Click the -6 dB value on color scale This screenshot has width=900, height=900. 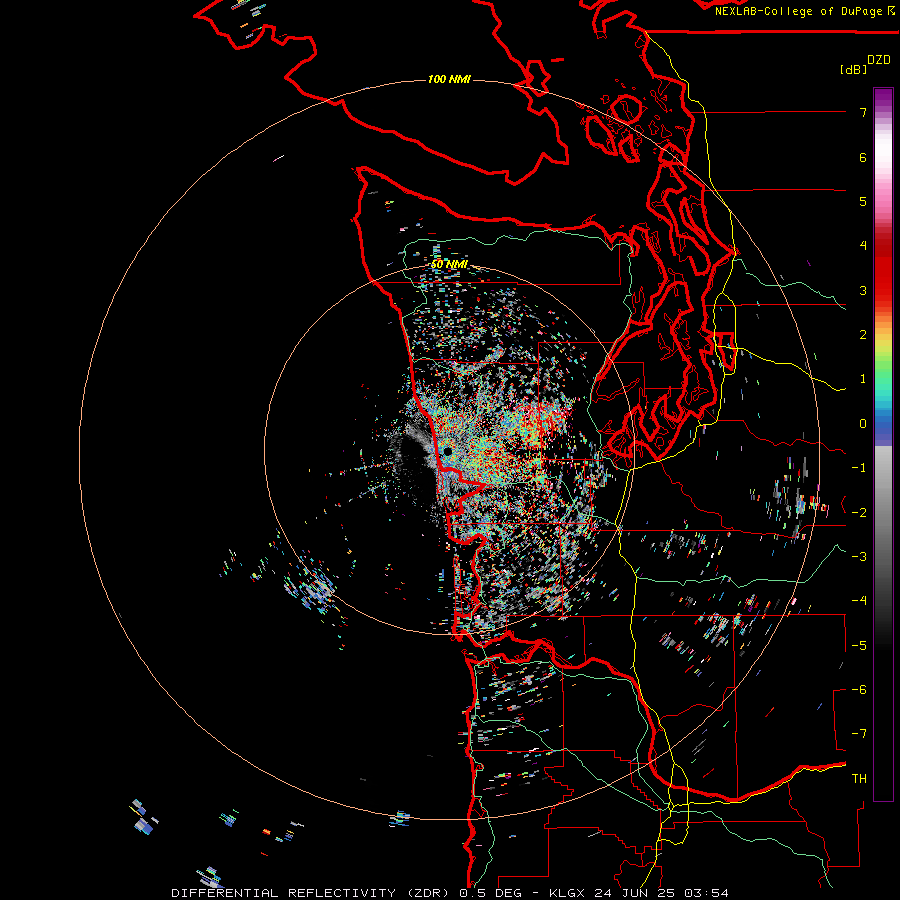tap(859, 689)
